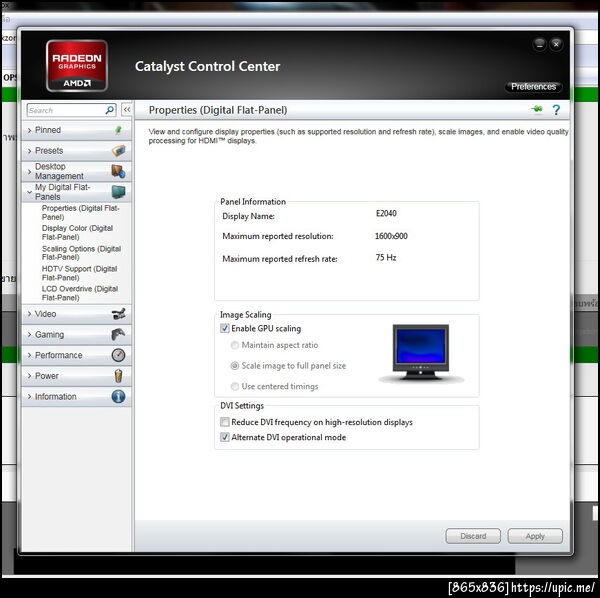
Task: Click the Video camera icon
Action: 119,314
